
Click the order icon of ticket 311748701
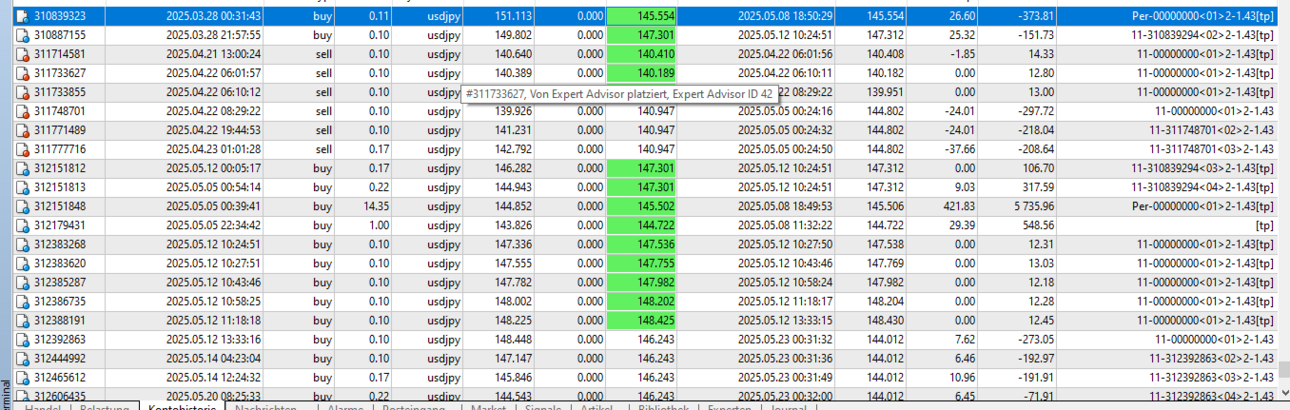[21, 112]
